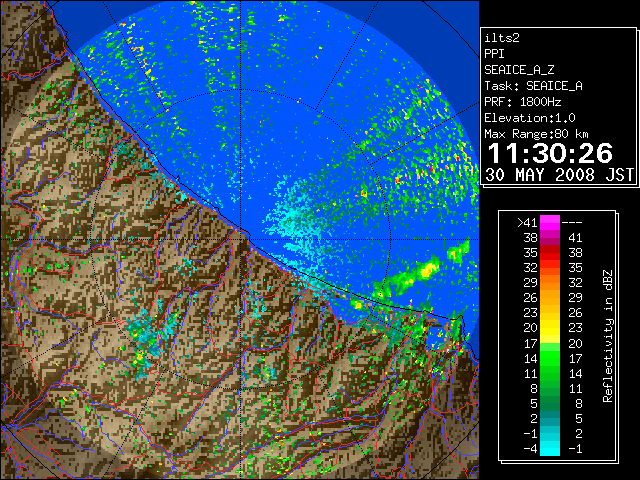The height and width of the screenshot is (480, 640).
Task: Pick the teal 2–5 dBZ swatch
Action: [550, 418]
